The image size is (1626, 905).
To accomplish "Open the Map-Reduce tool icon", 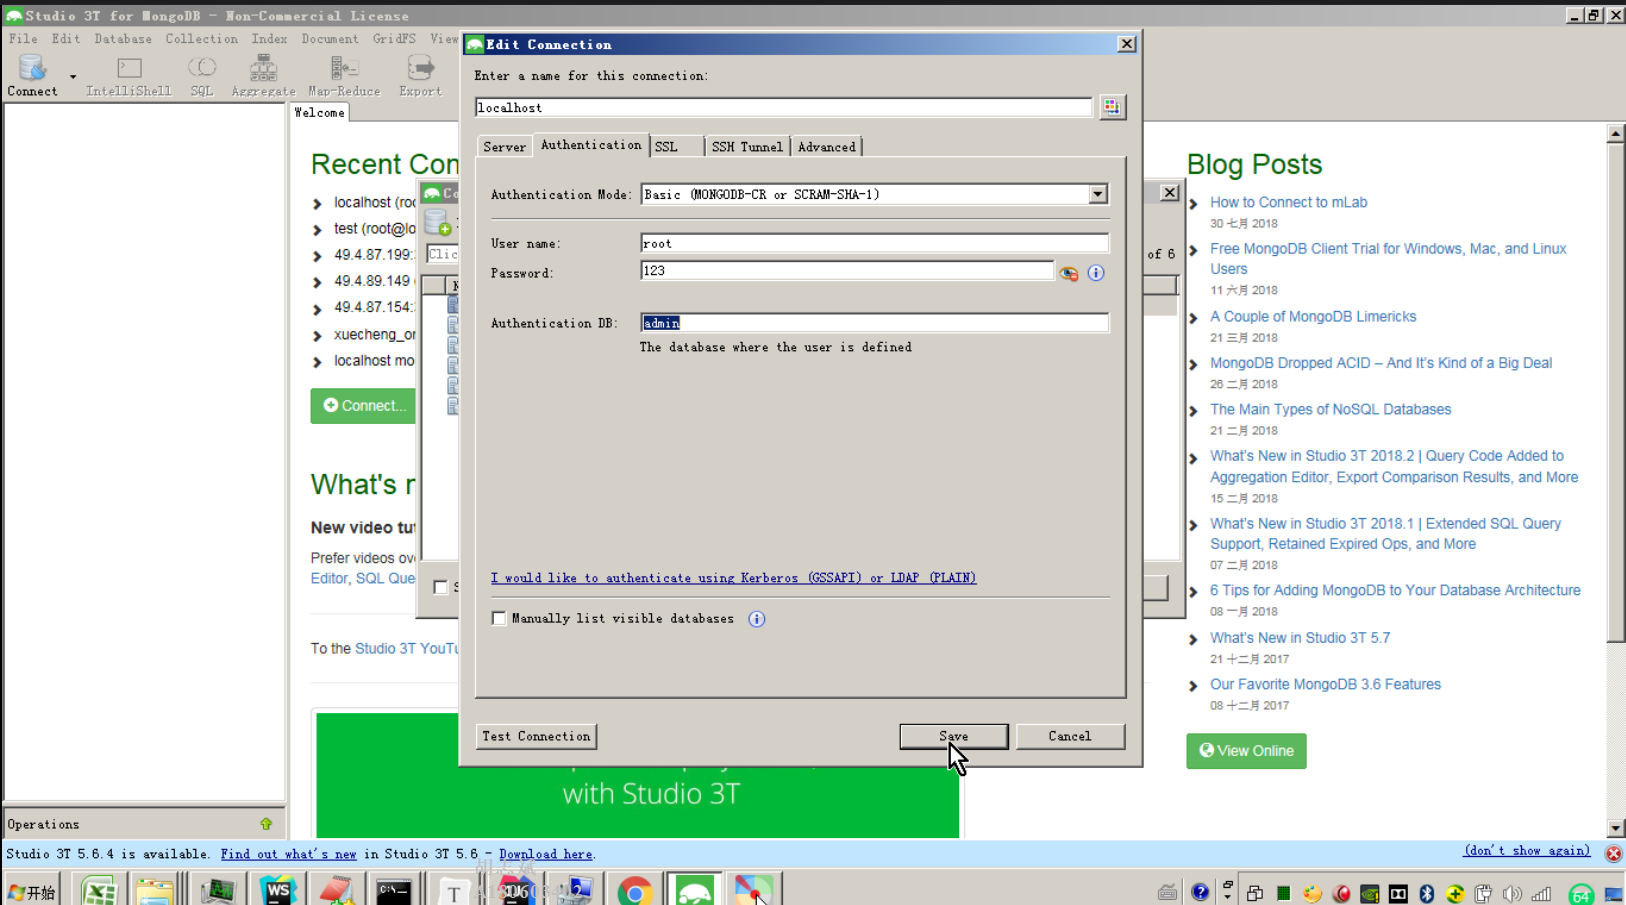I will pyautogui.click(x=344, y=75).
